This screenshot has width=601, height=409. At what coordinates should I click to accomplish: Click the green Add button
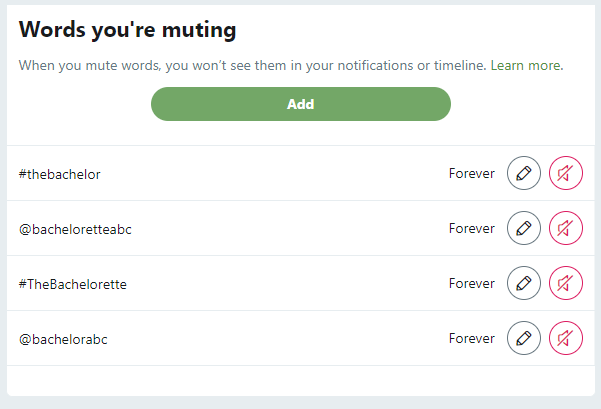301,104
